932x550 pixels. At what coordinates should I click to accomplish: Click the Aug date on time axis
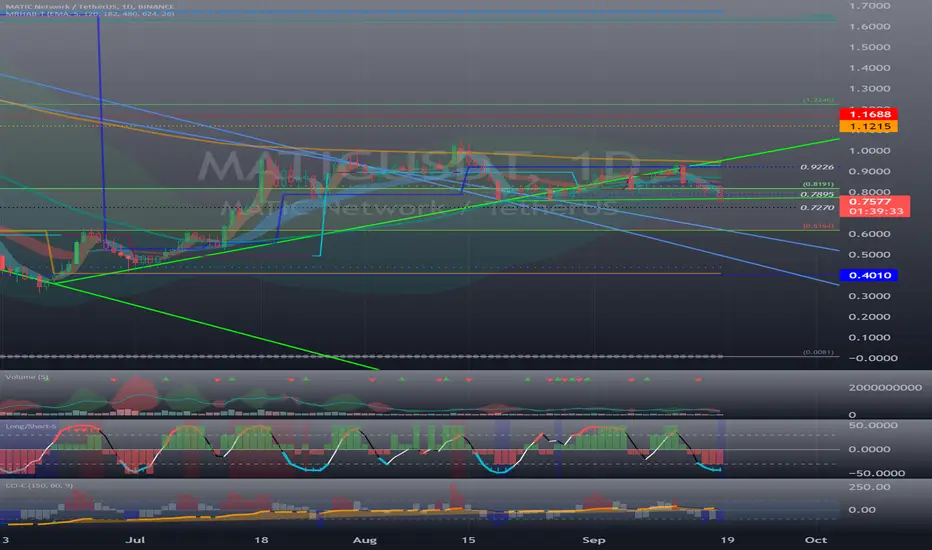click(x=364, y=540)
